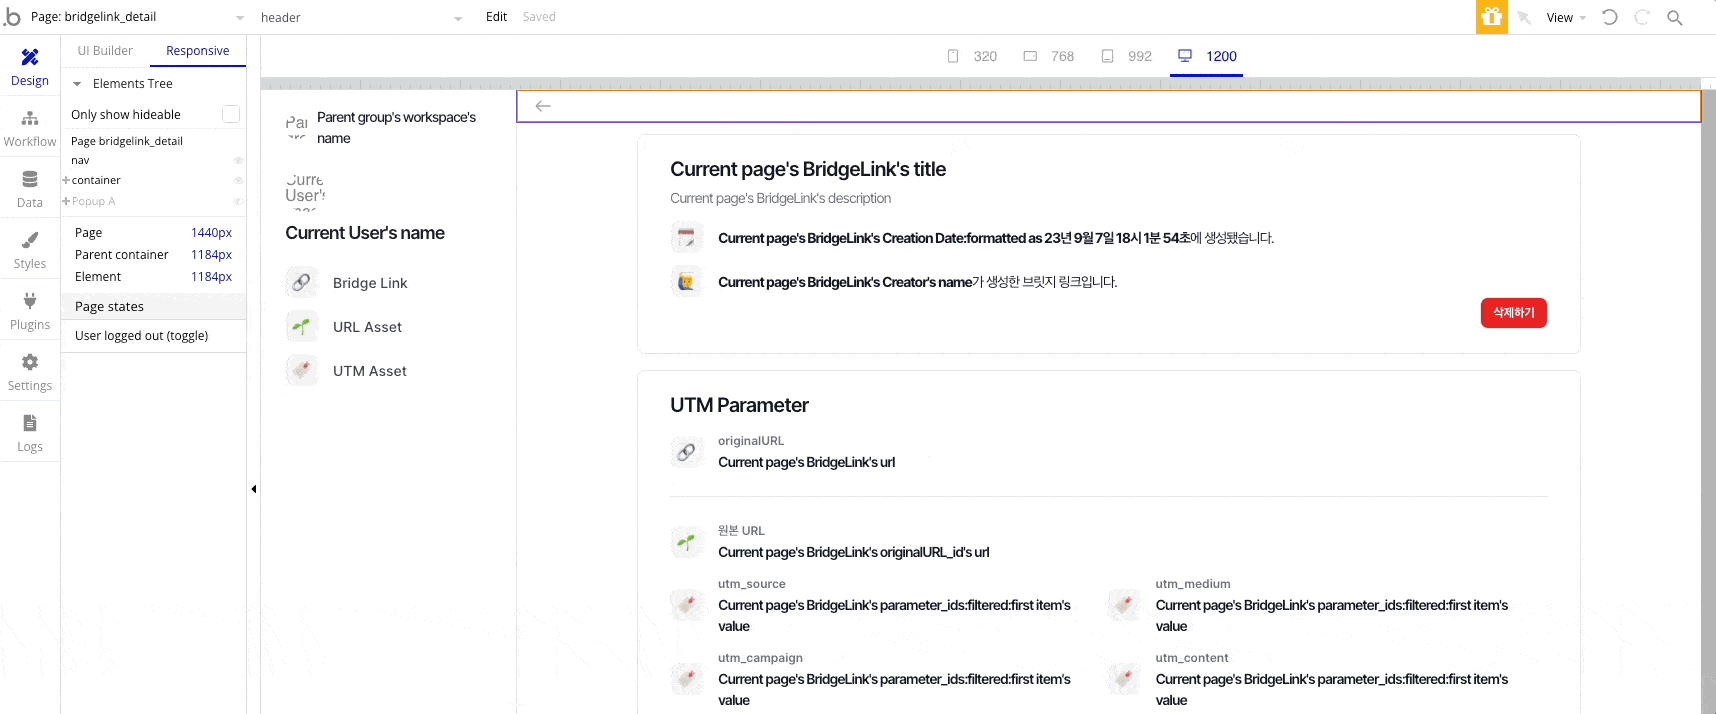Open the search magnifier icon
The image size is (1716, 714).
click(1675, 17)
